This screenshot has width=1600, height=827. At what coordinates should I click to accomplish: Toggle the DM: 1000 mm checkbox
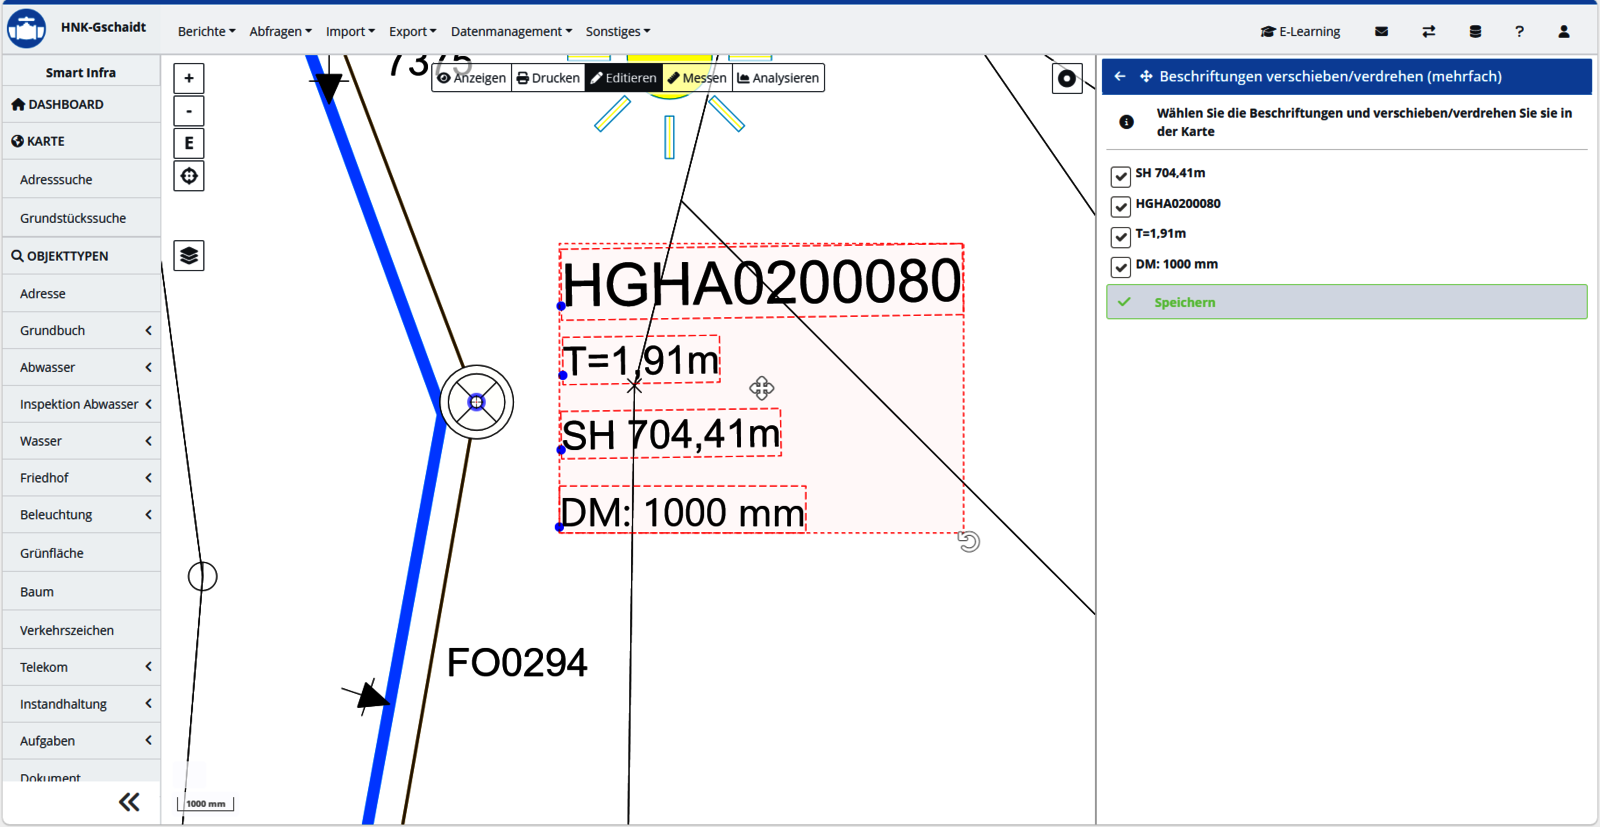click(1120, 267)
